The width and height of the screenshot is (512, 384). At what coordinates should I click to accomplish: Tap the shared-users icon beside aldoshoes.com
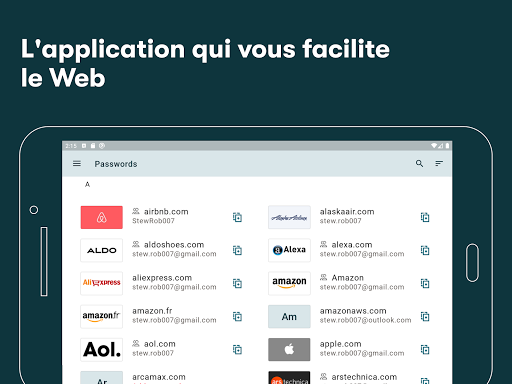(x=136, y=244)
